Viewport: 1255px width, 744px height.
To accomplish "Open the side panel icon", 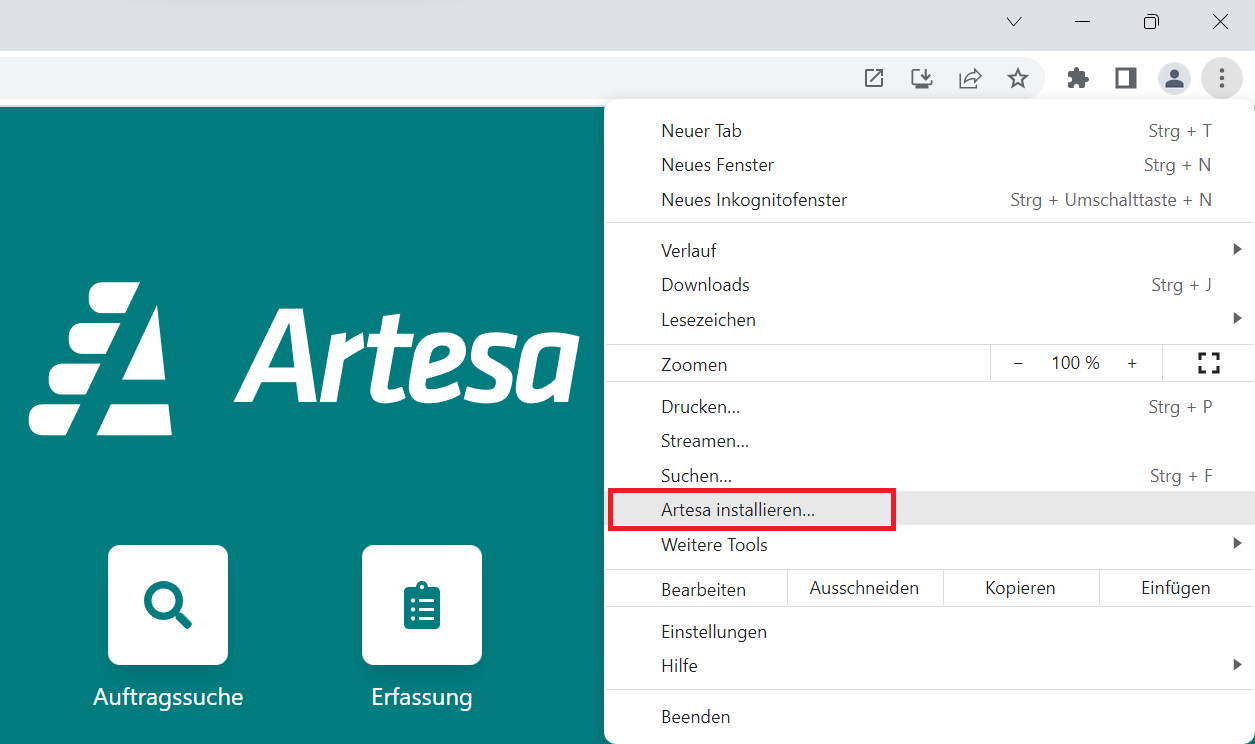I will point(1125,78).
